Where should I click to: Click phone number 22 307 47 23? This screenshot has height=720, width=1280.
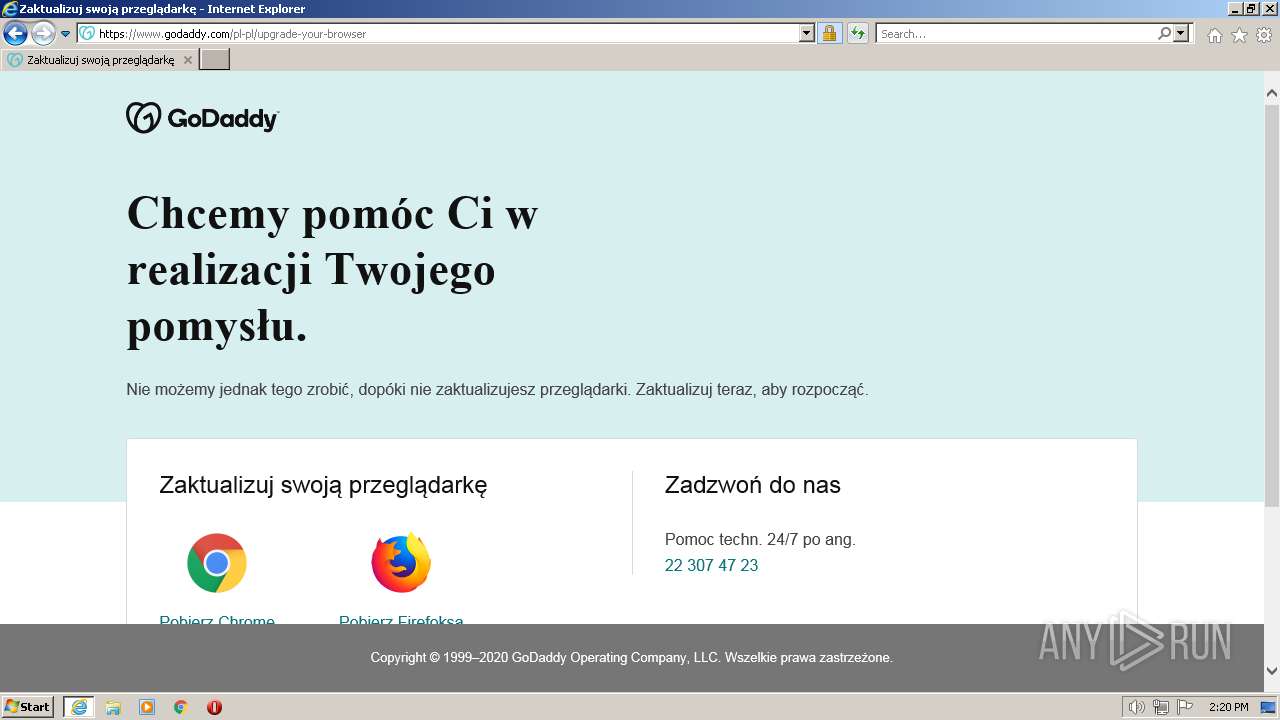711,565
